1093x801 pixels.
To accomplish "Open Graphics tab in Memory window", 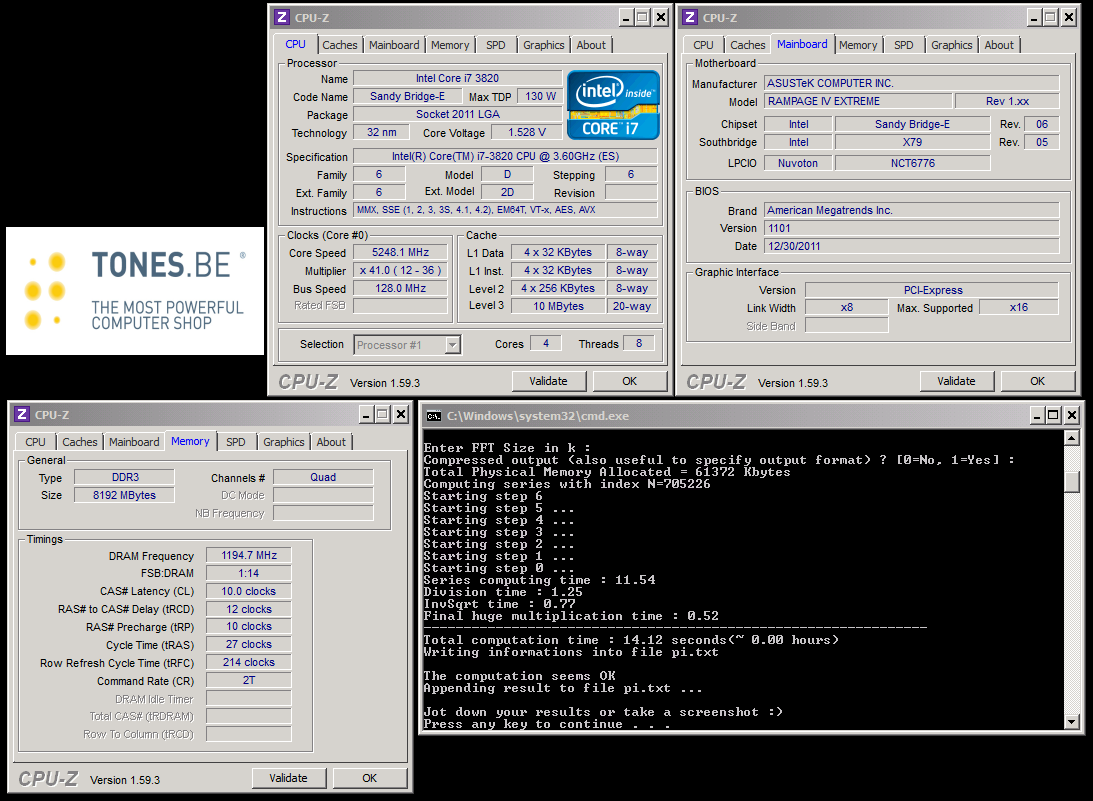I will 284,442.
